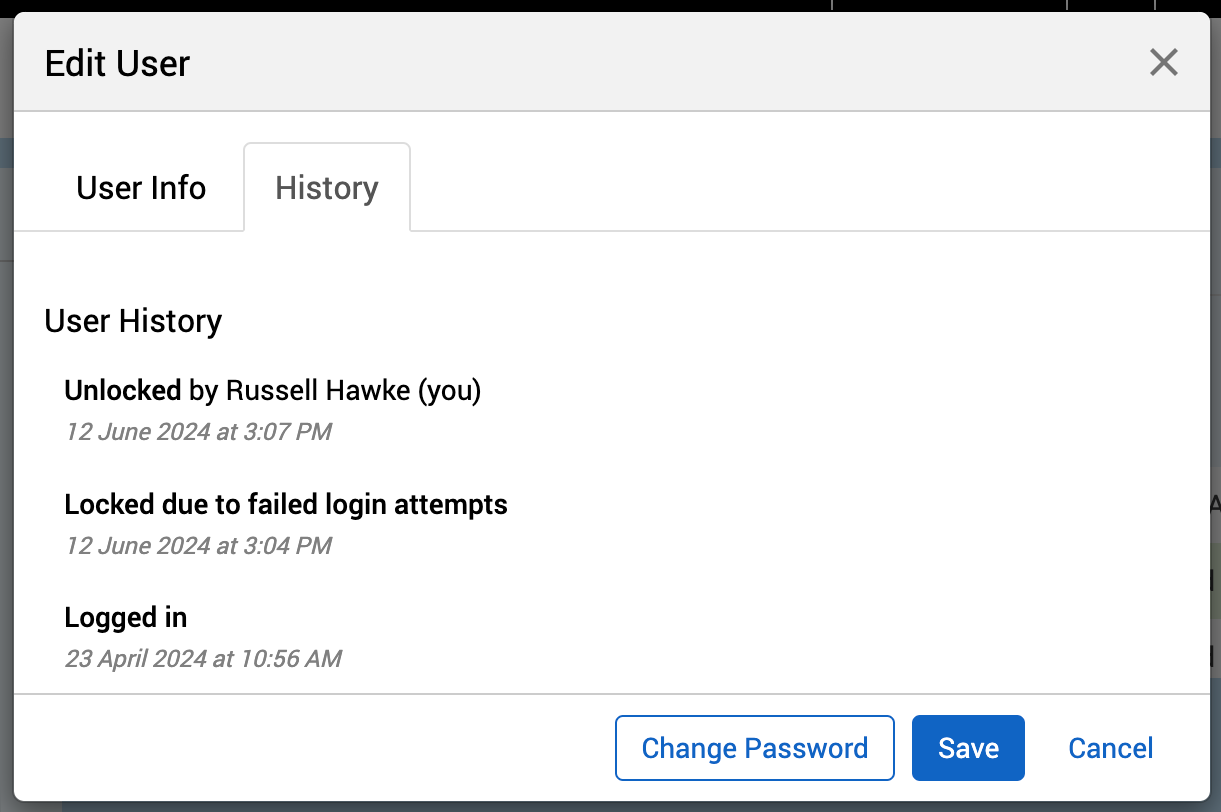Click the User History heading

133,321
